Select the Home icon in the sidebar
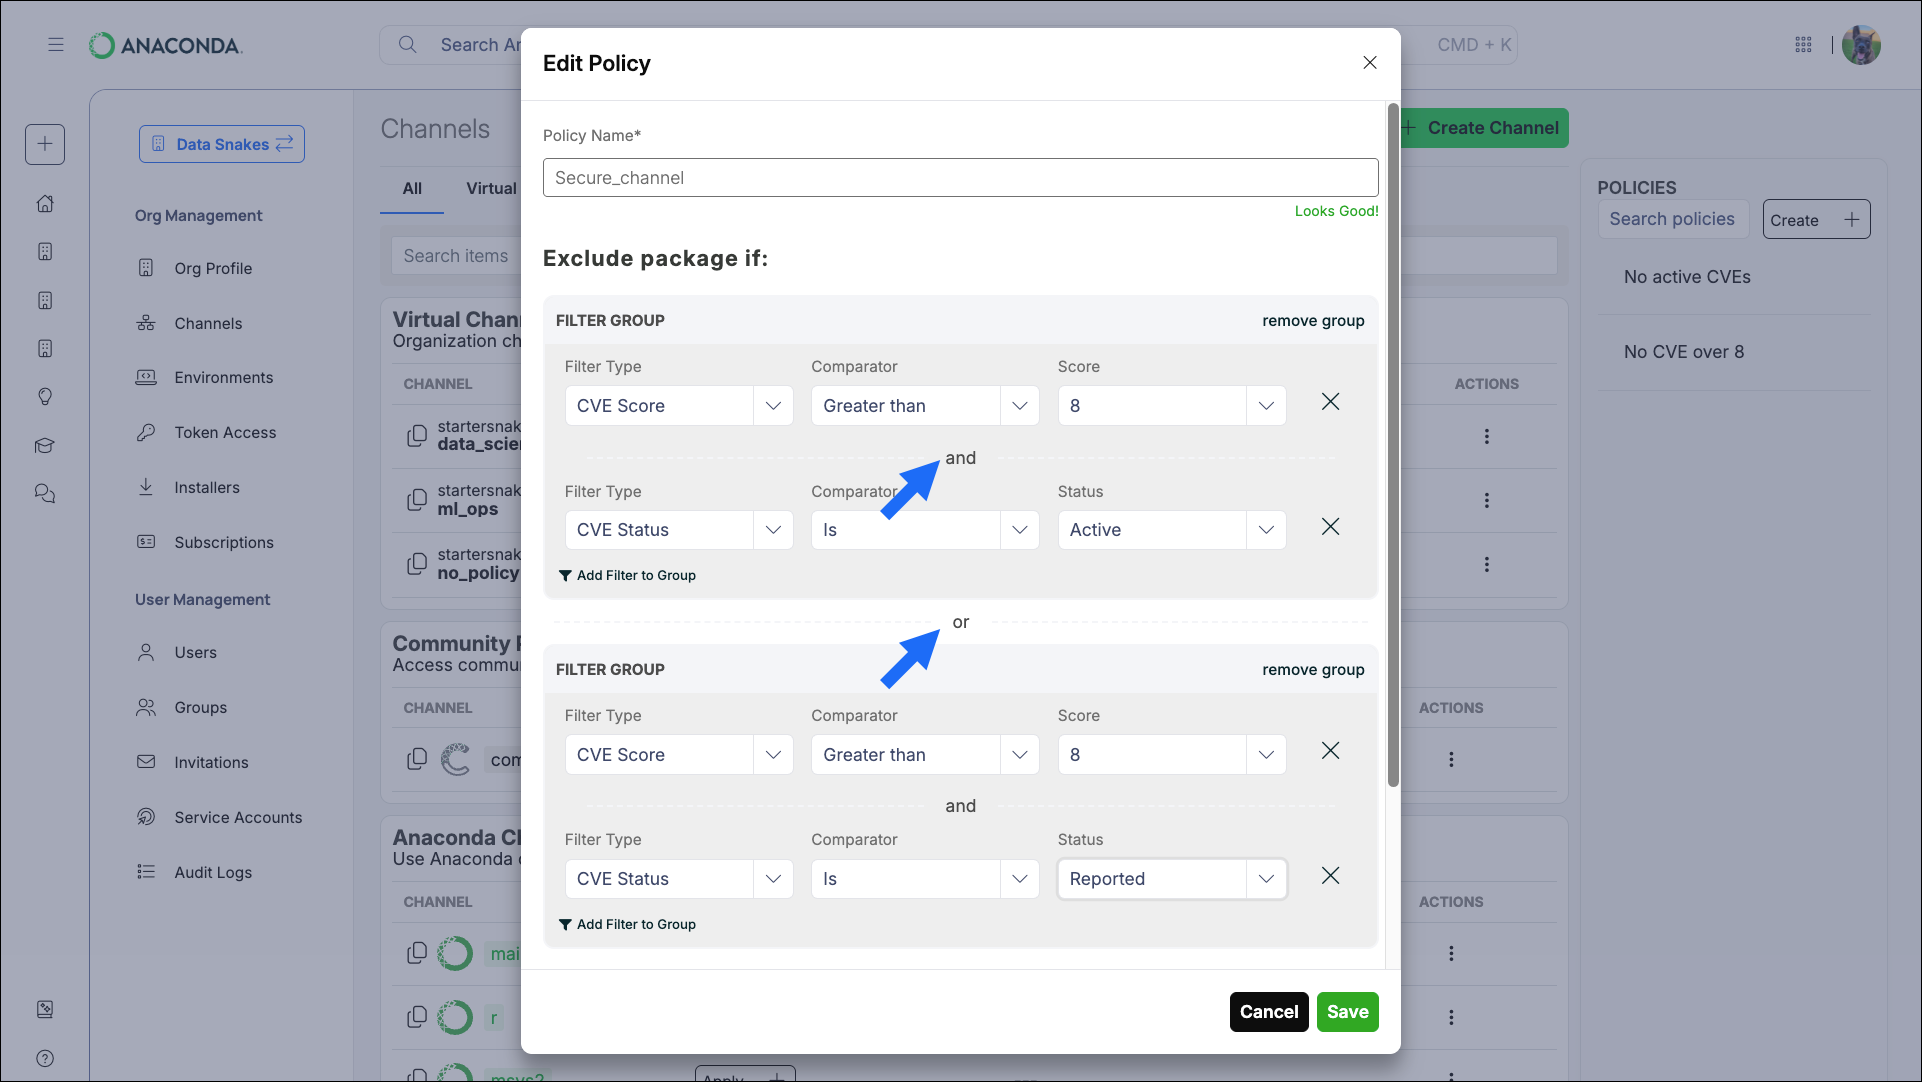The width and height of the screenshot is (1922, 1082). click(45, 203)
